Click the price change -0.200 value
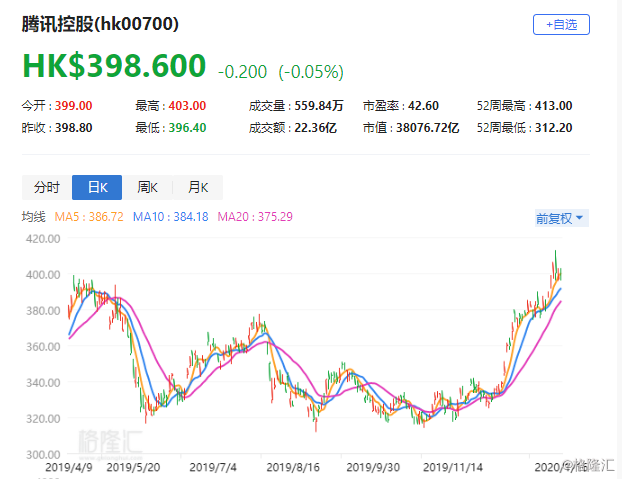This screenshot has width=622, height=479. pos(242,72)
